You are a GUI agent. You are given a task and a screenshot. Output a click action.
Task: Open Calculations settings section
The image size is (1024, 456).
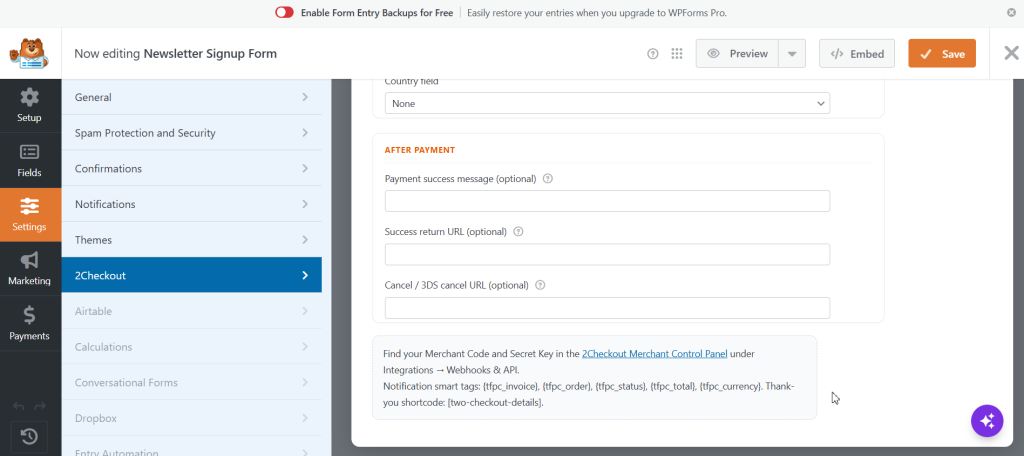[191, 347]
